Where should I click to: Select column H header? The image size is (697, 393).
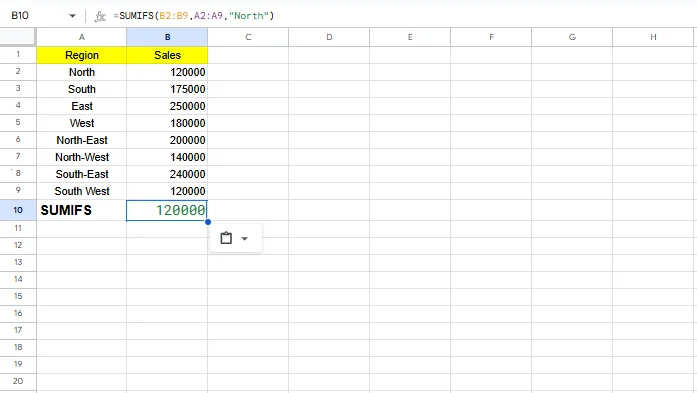point(653,37)
